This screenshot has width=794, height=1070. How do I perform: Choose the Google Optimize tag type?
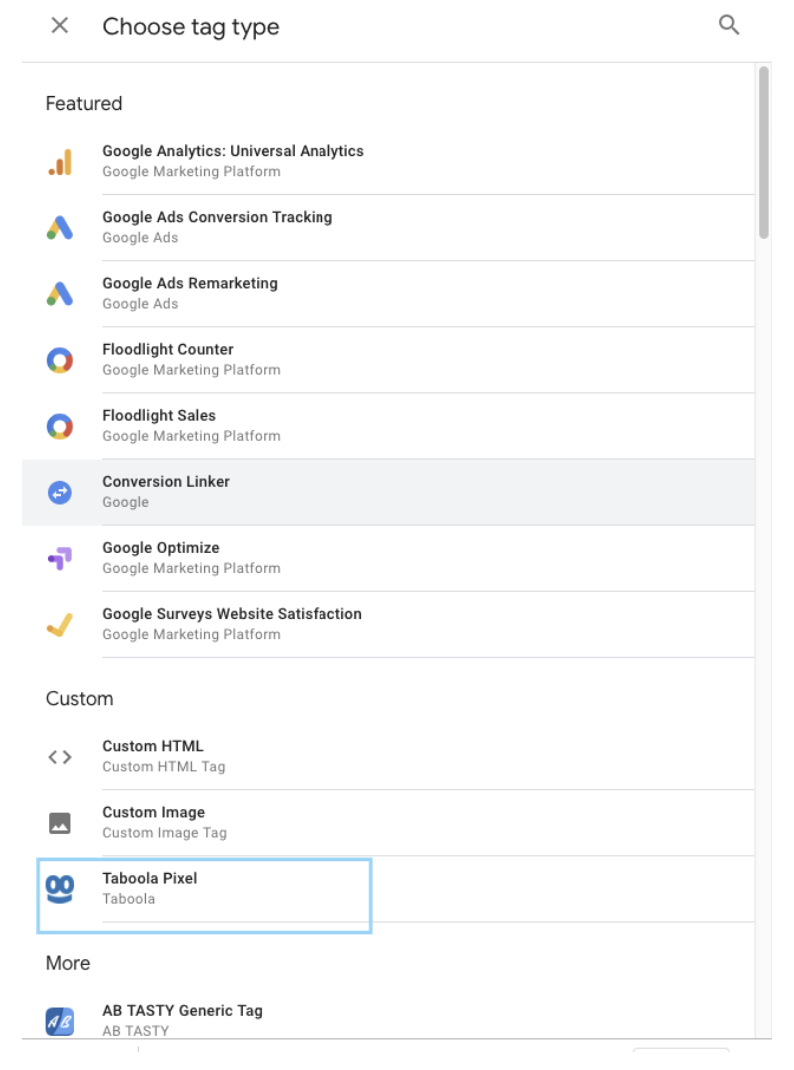point(389,559)
